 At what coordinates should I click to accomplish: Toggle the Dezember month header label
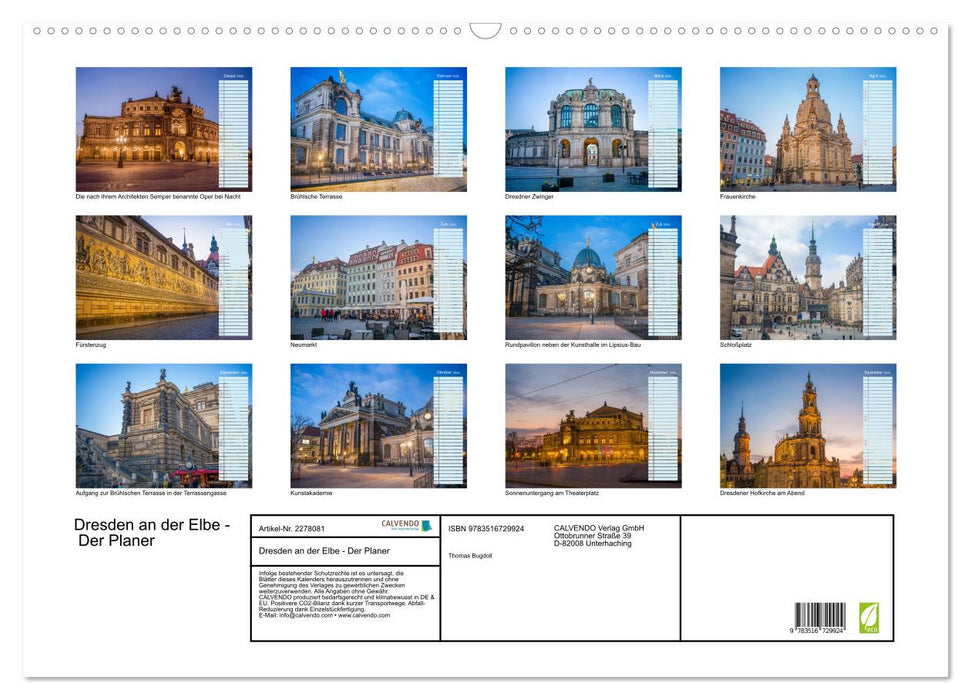point(878,370)
